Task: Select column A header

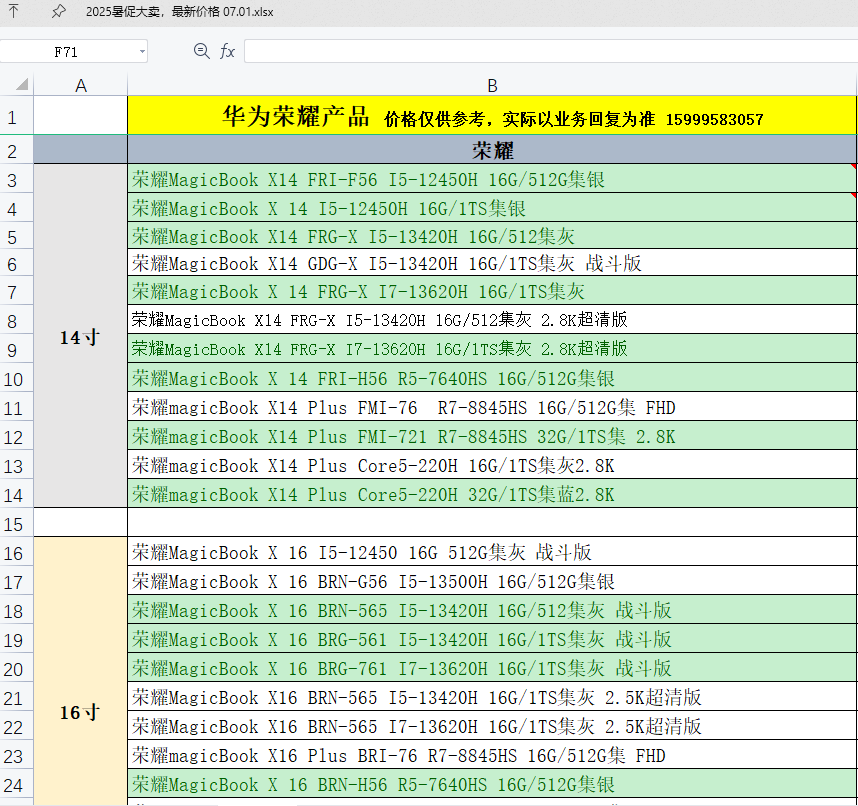Action: coord(80,86)
